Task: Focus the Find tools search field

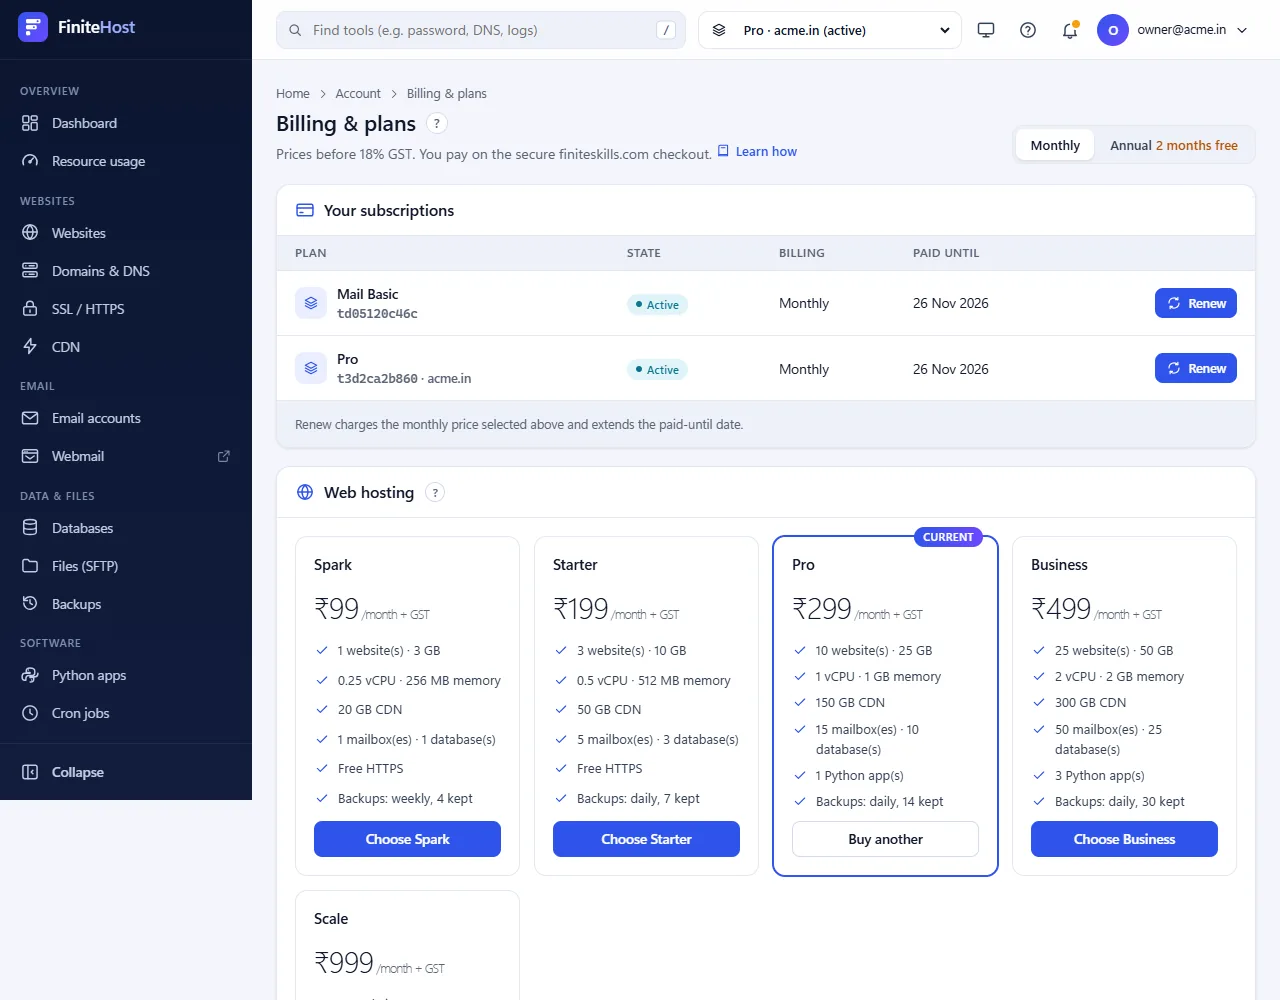Action: [481, 30]
